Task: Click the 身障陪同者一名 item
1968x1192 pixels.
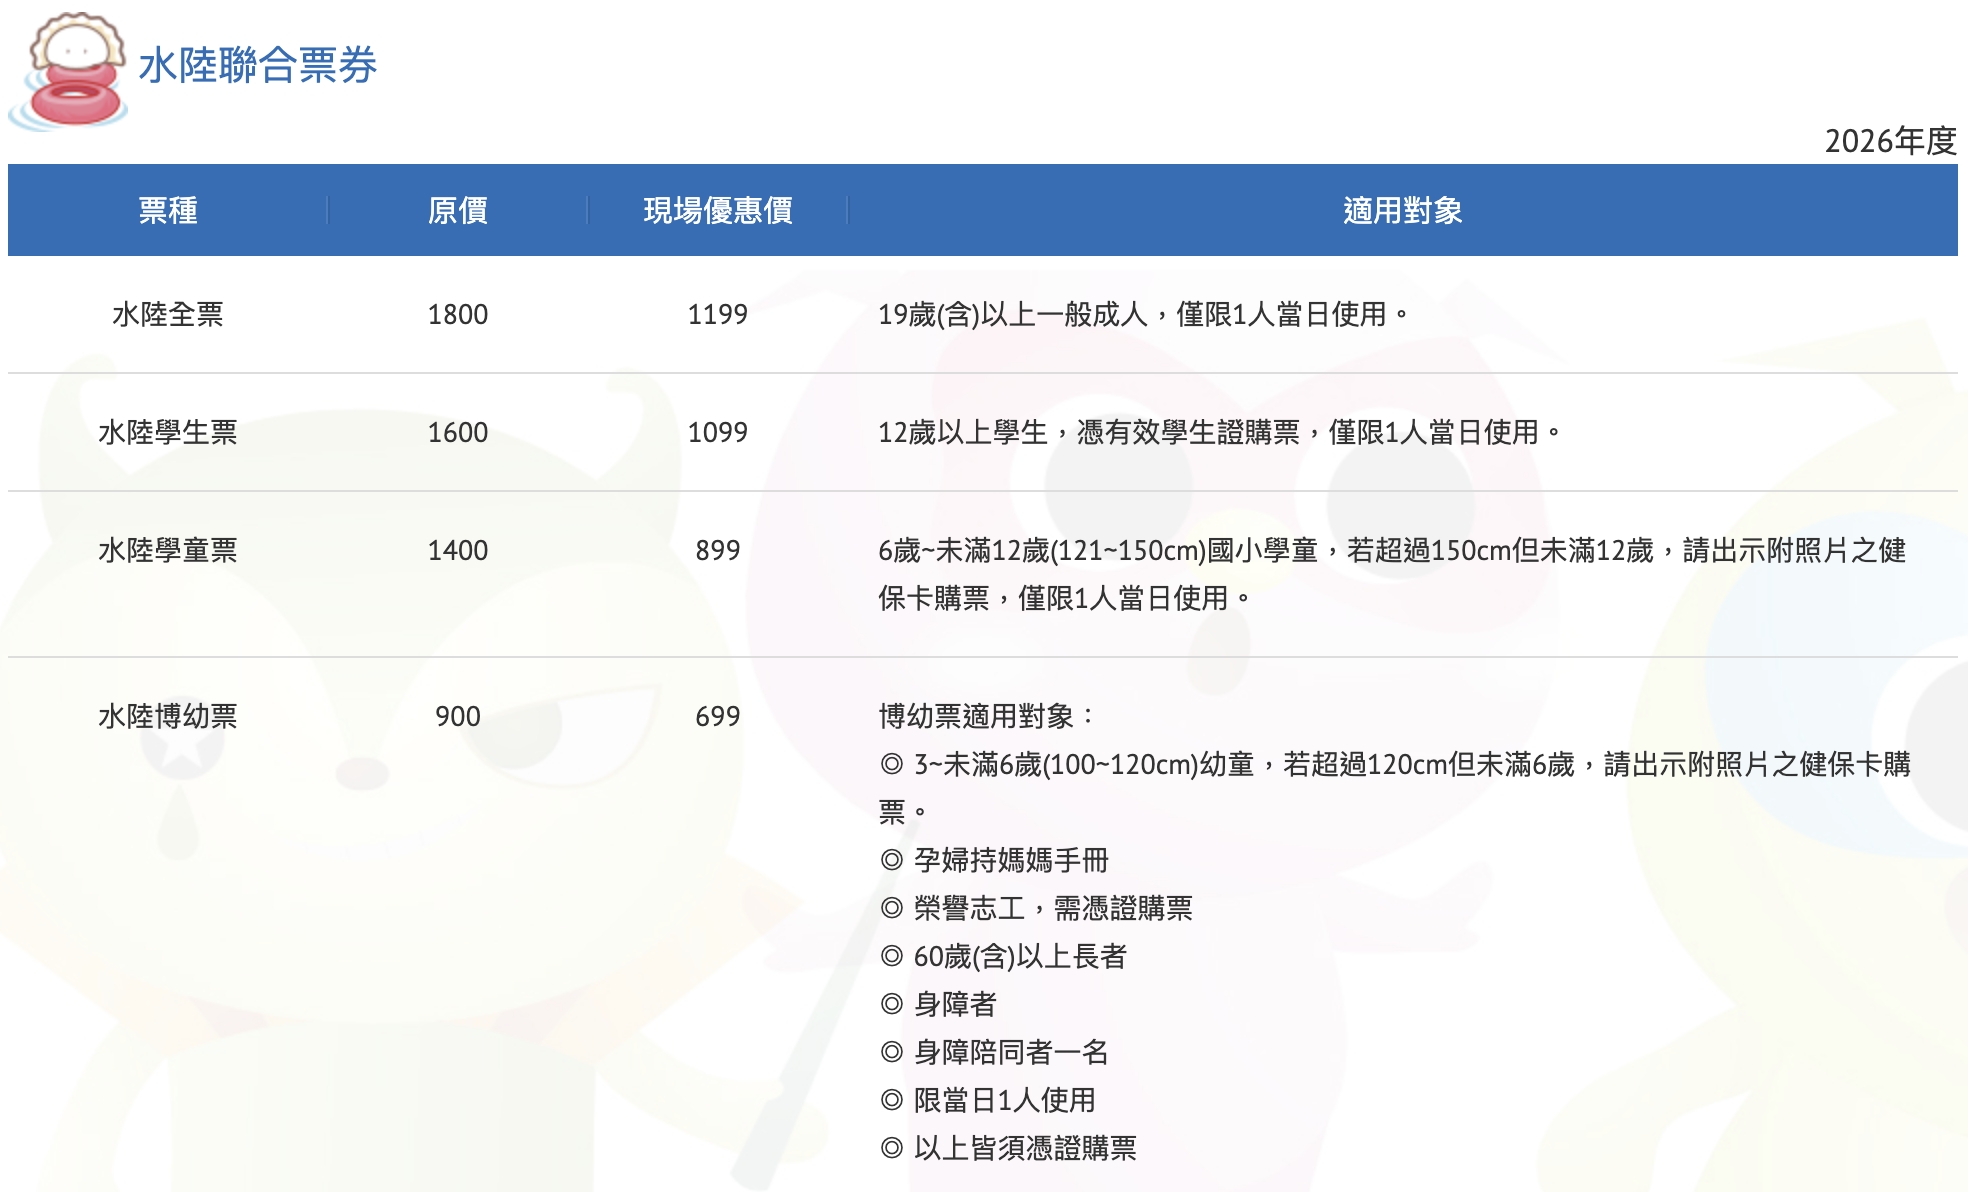Action: (995, 1053)
